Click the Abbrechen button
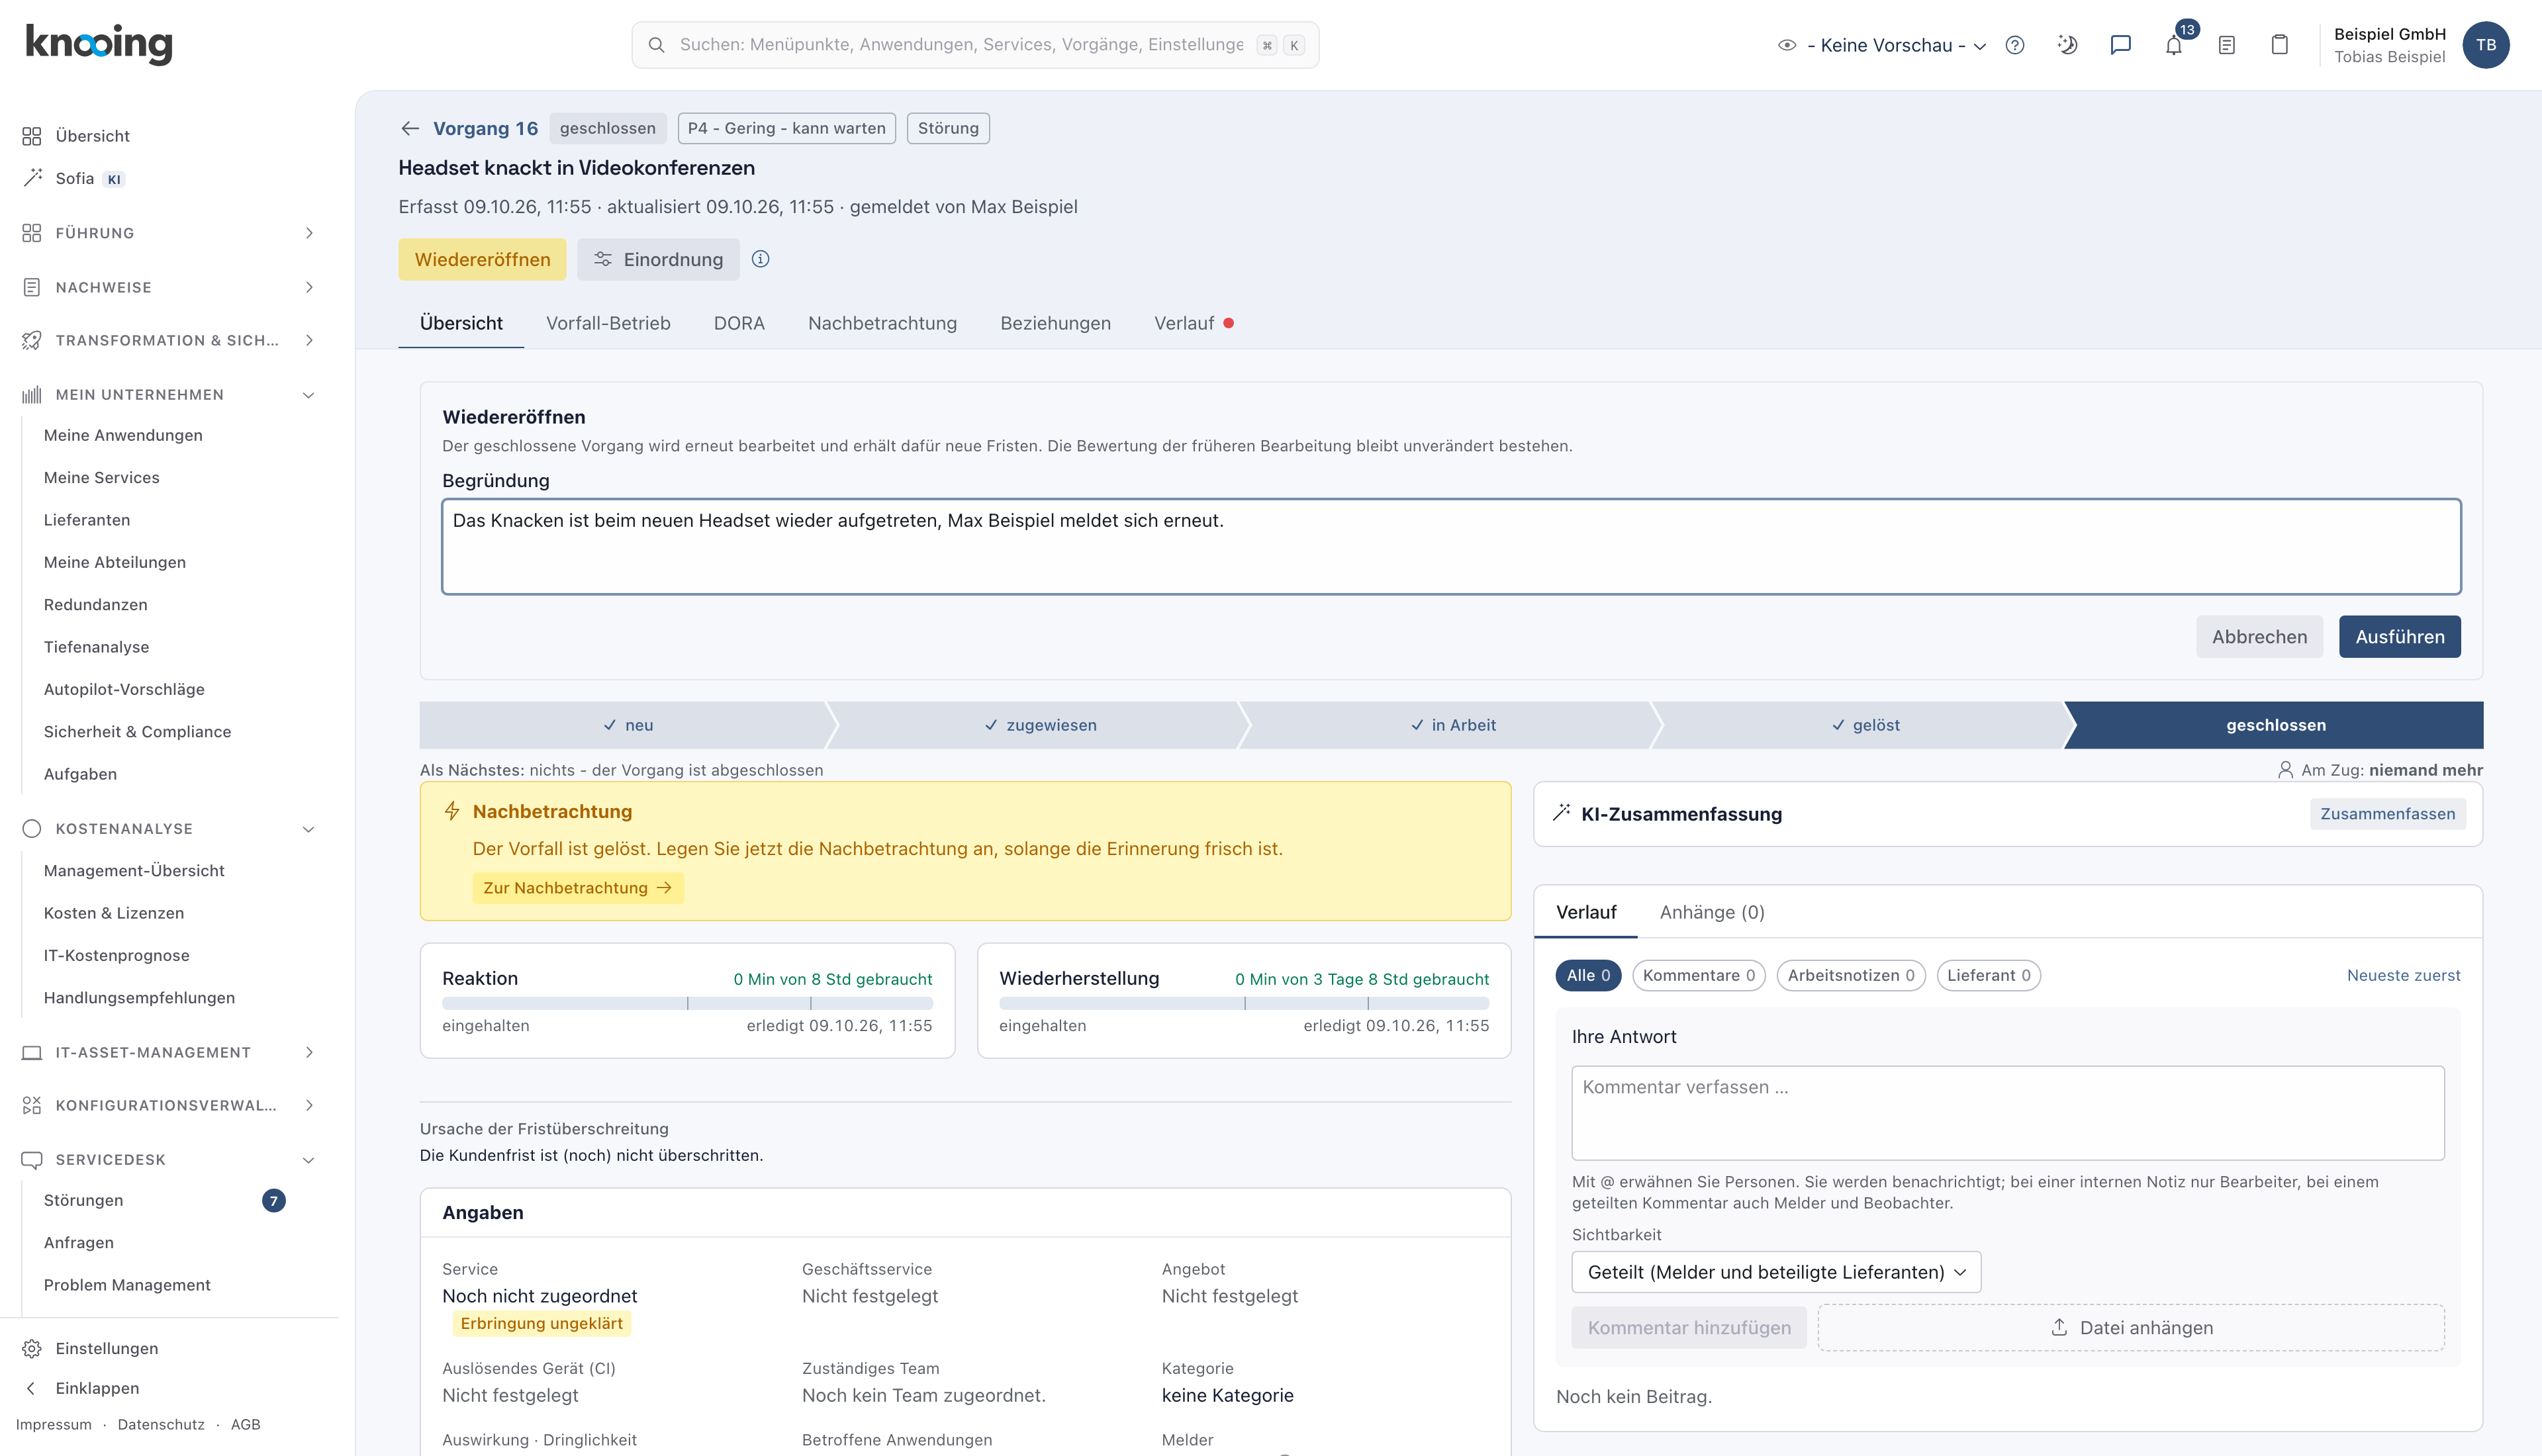2542x1456 pixels. [x=2259, y=636]
